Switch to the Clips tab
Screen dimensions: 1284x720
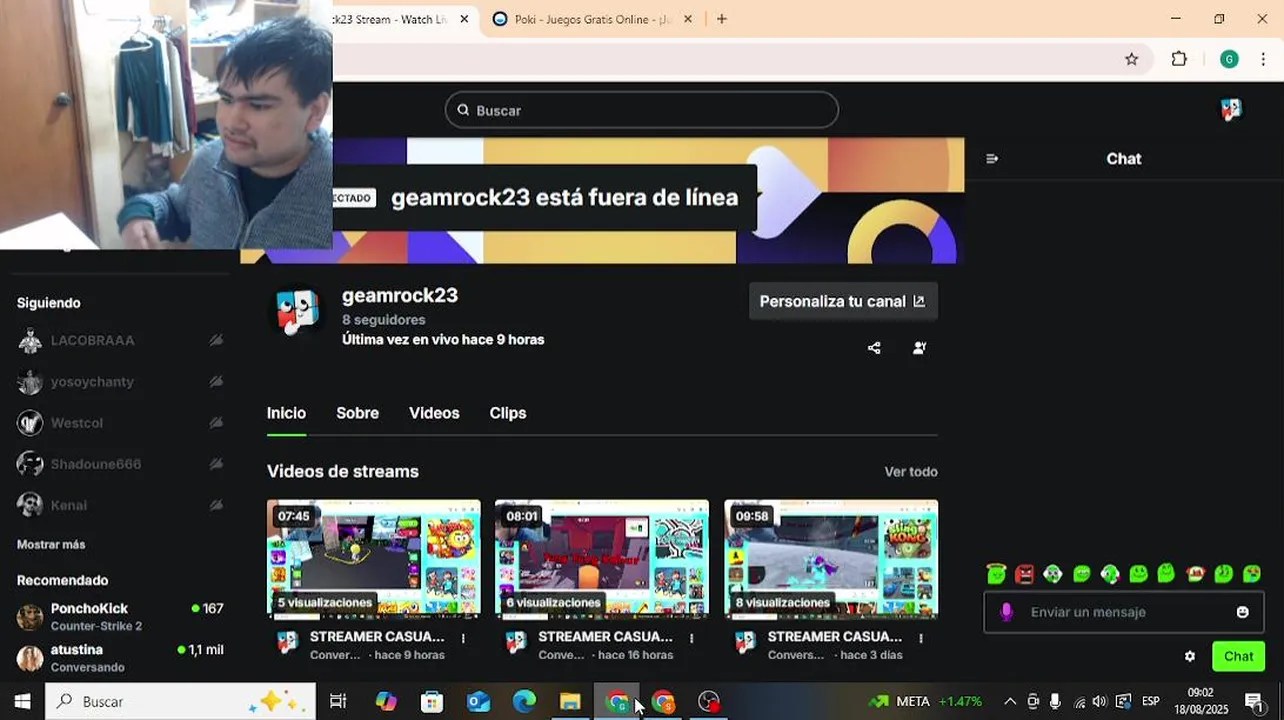(x=508, y=413)
